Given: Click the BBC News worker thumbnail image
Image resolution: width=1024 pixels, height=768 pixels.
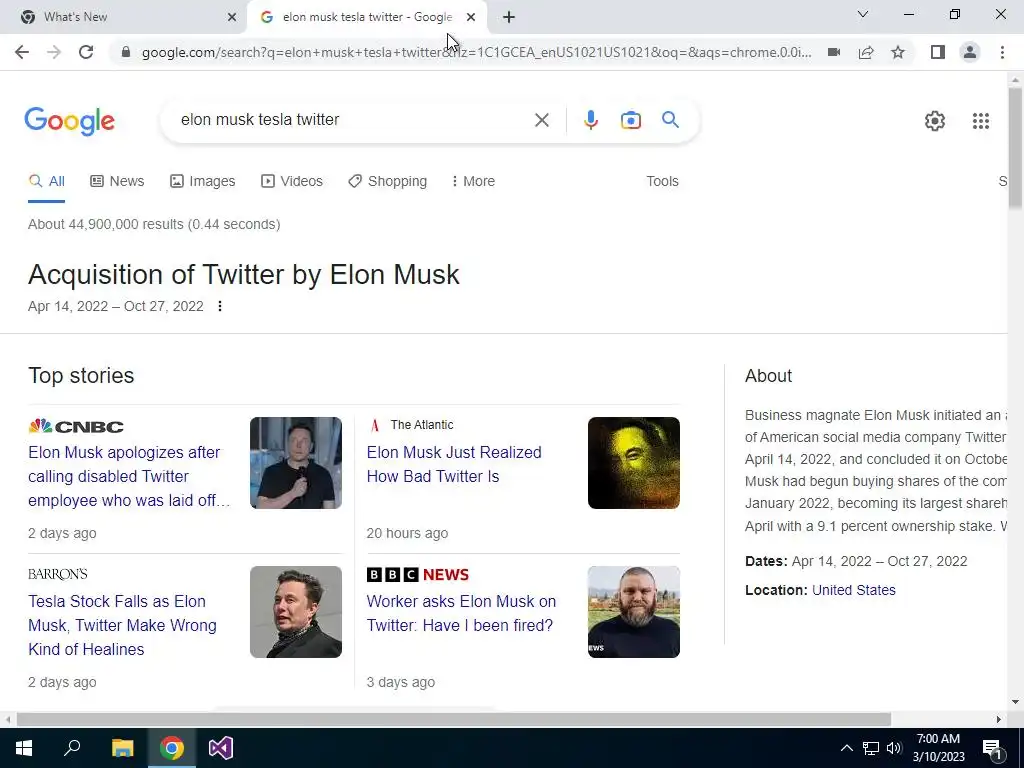Looking at the screenshot, I should (633, 612).
